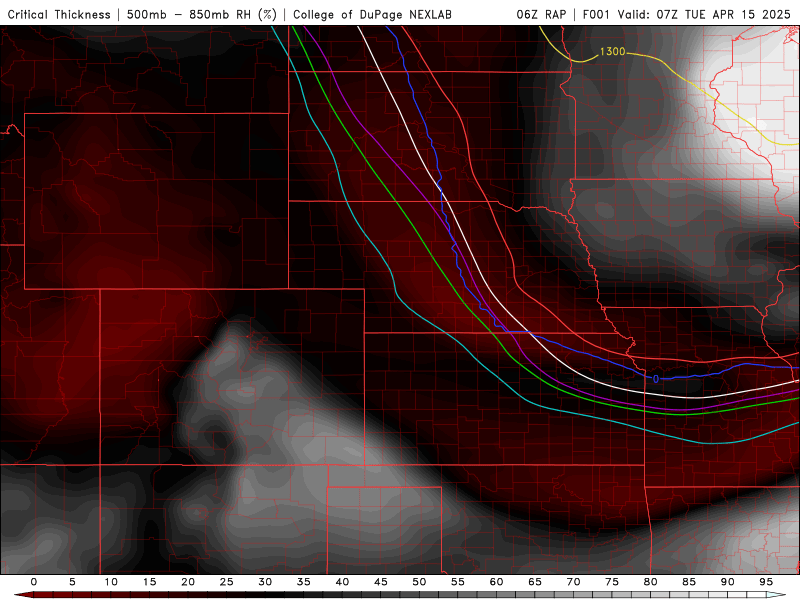Click the "F001" forecast hour label
Screen dimensions: 800x600
[x=597, y=14]
